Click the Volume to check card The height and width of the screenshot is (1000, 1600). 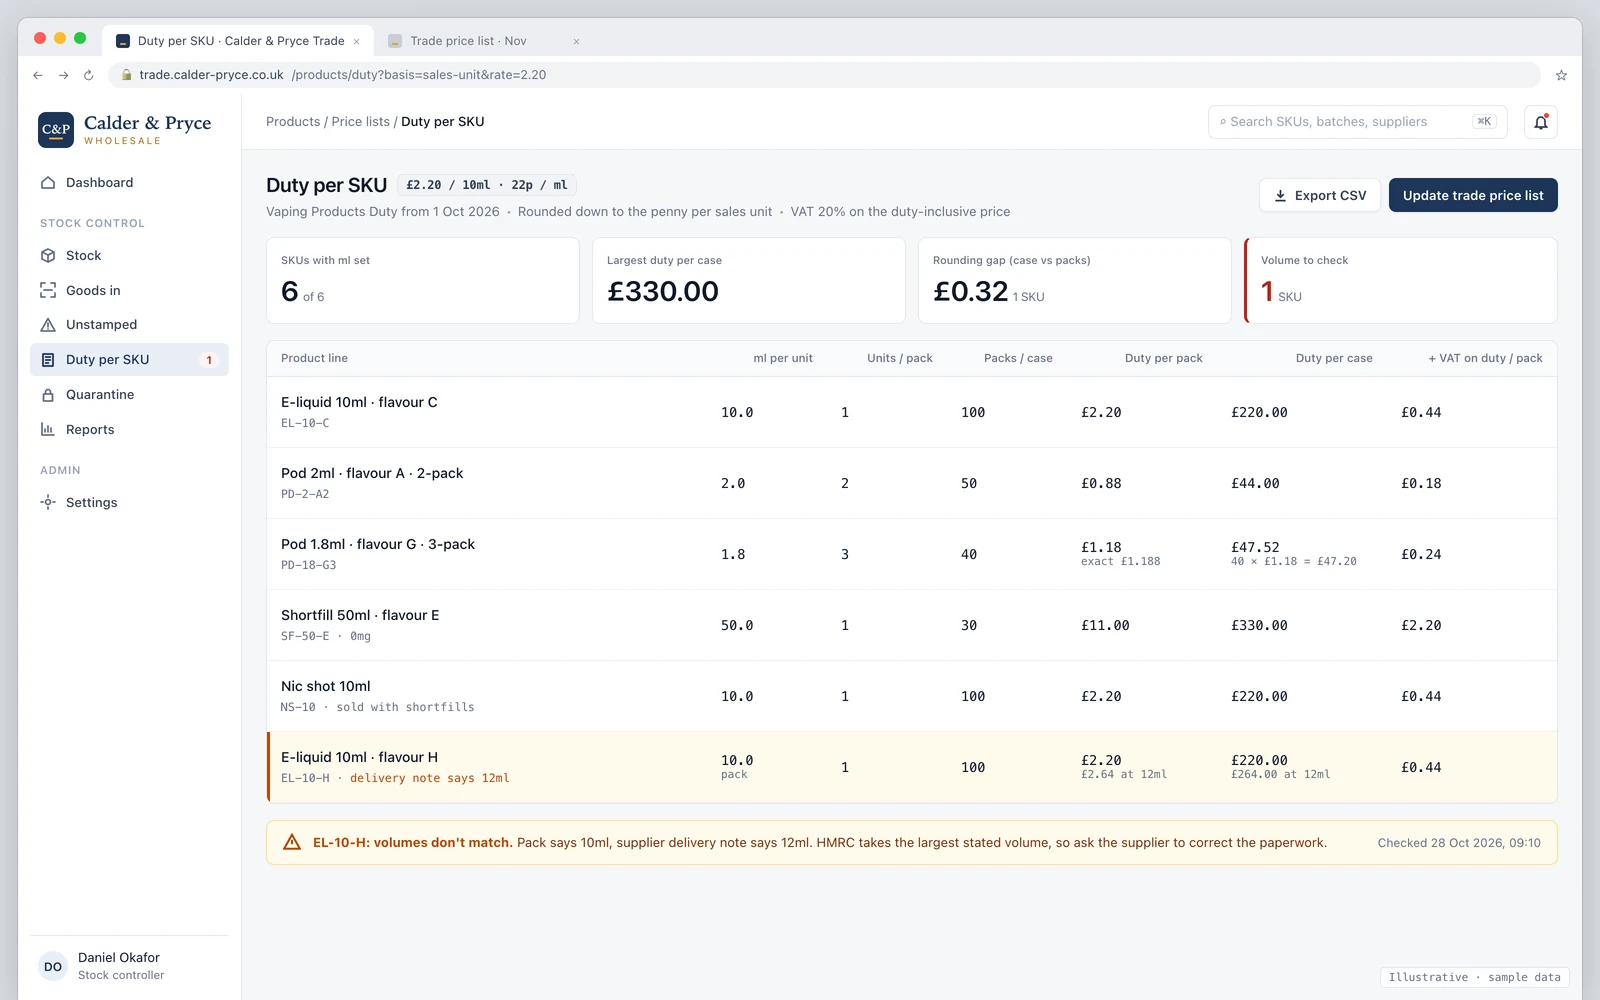click(x=1401, y=280)
